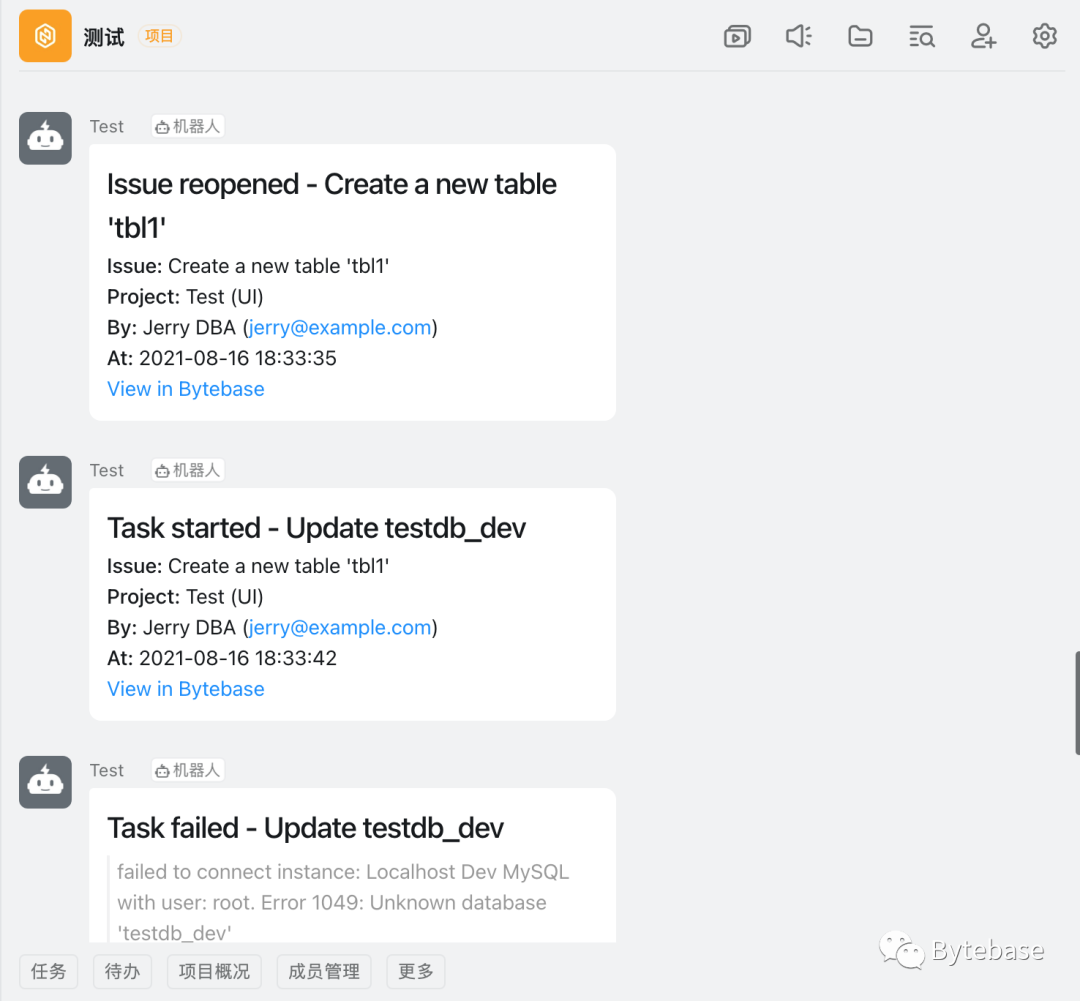Image resolution: width=1080 pixels, height=1001 pixels.
Task: Click the Issue reopened card title
Action: coord(332,206)
